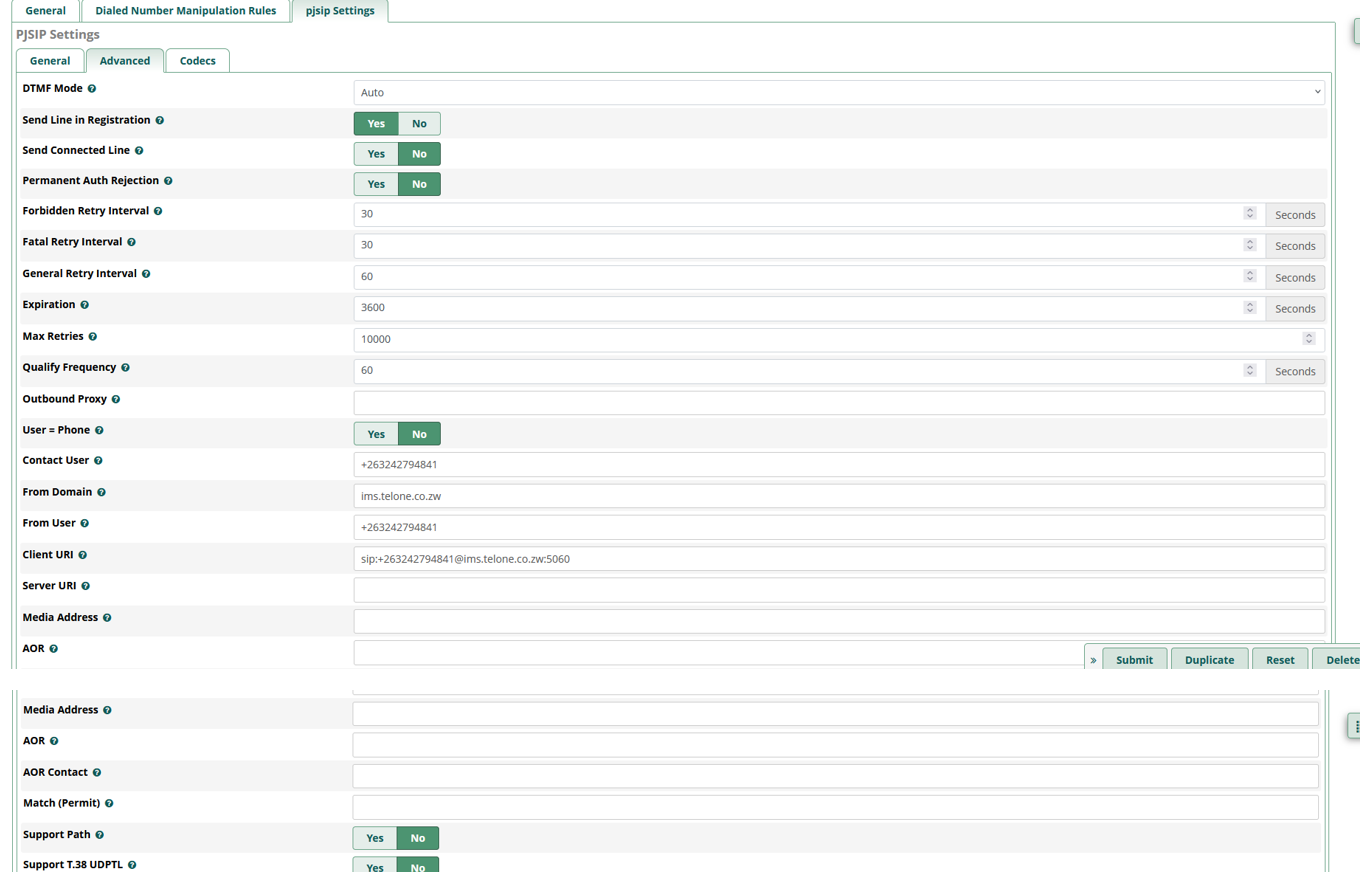Adjust Max Retries spinner control
The height and width of the screenshot is (872, 1362).
(1308, 338)
